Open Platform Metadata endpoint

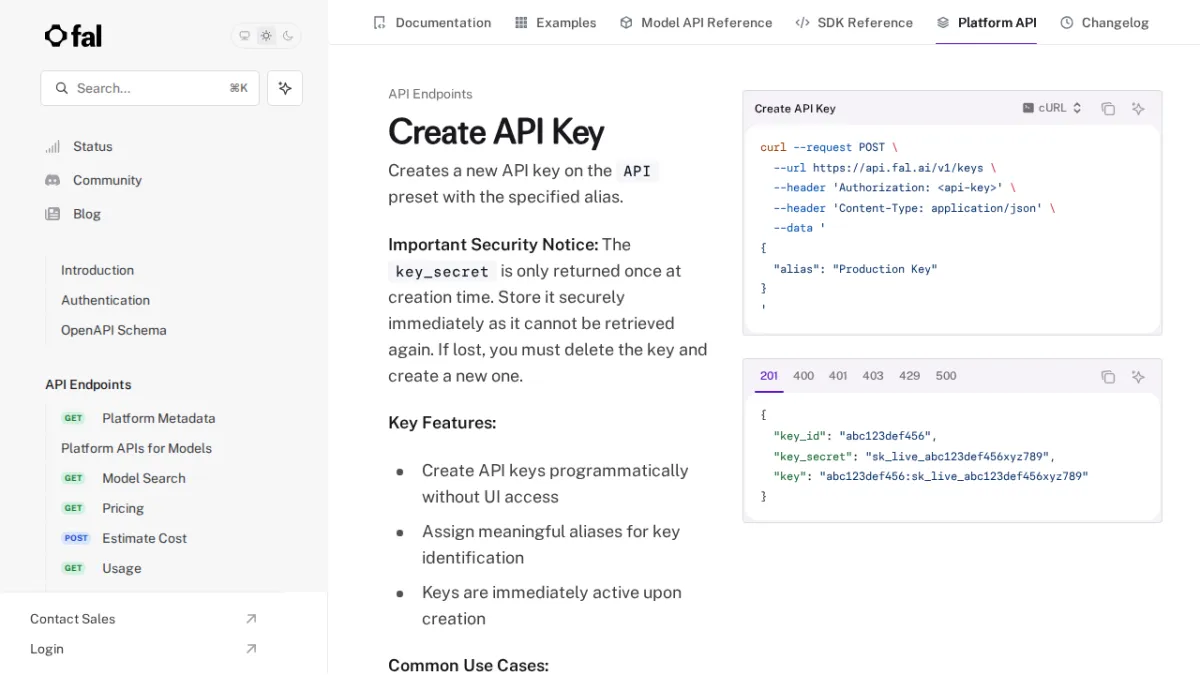point(158,418)
